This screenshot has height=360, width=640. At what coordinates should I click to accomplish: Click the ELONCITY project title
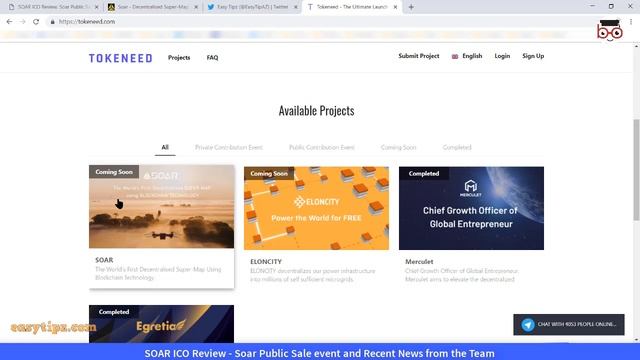point(266,262)
